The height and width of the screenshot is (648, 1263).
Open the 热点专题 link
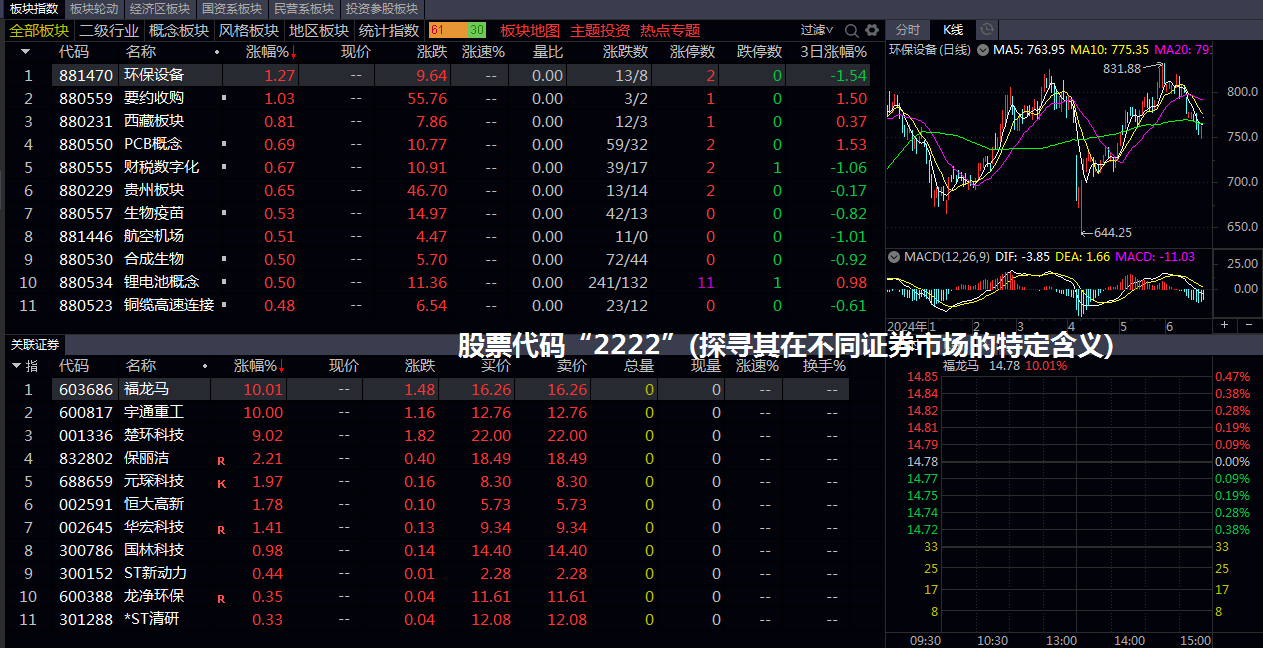tap(670, 30)
